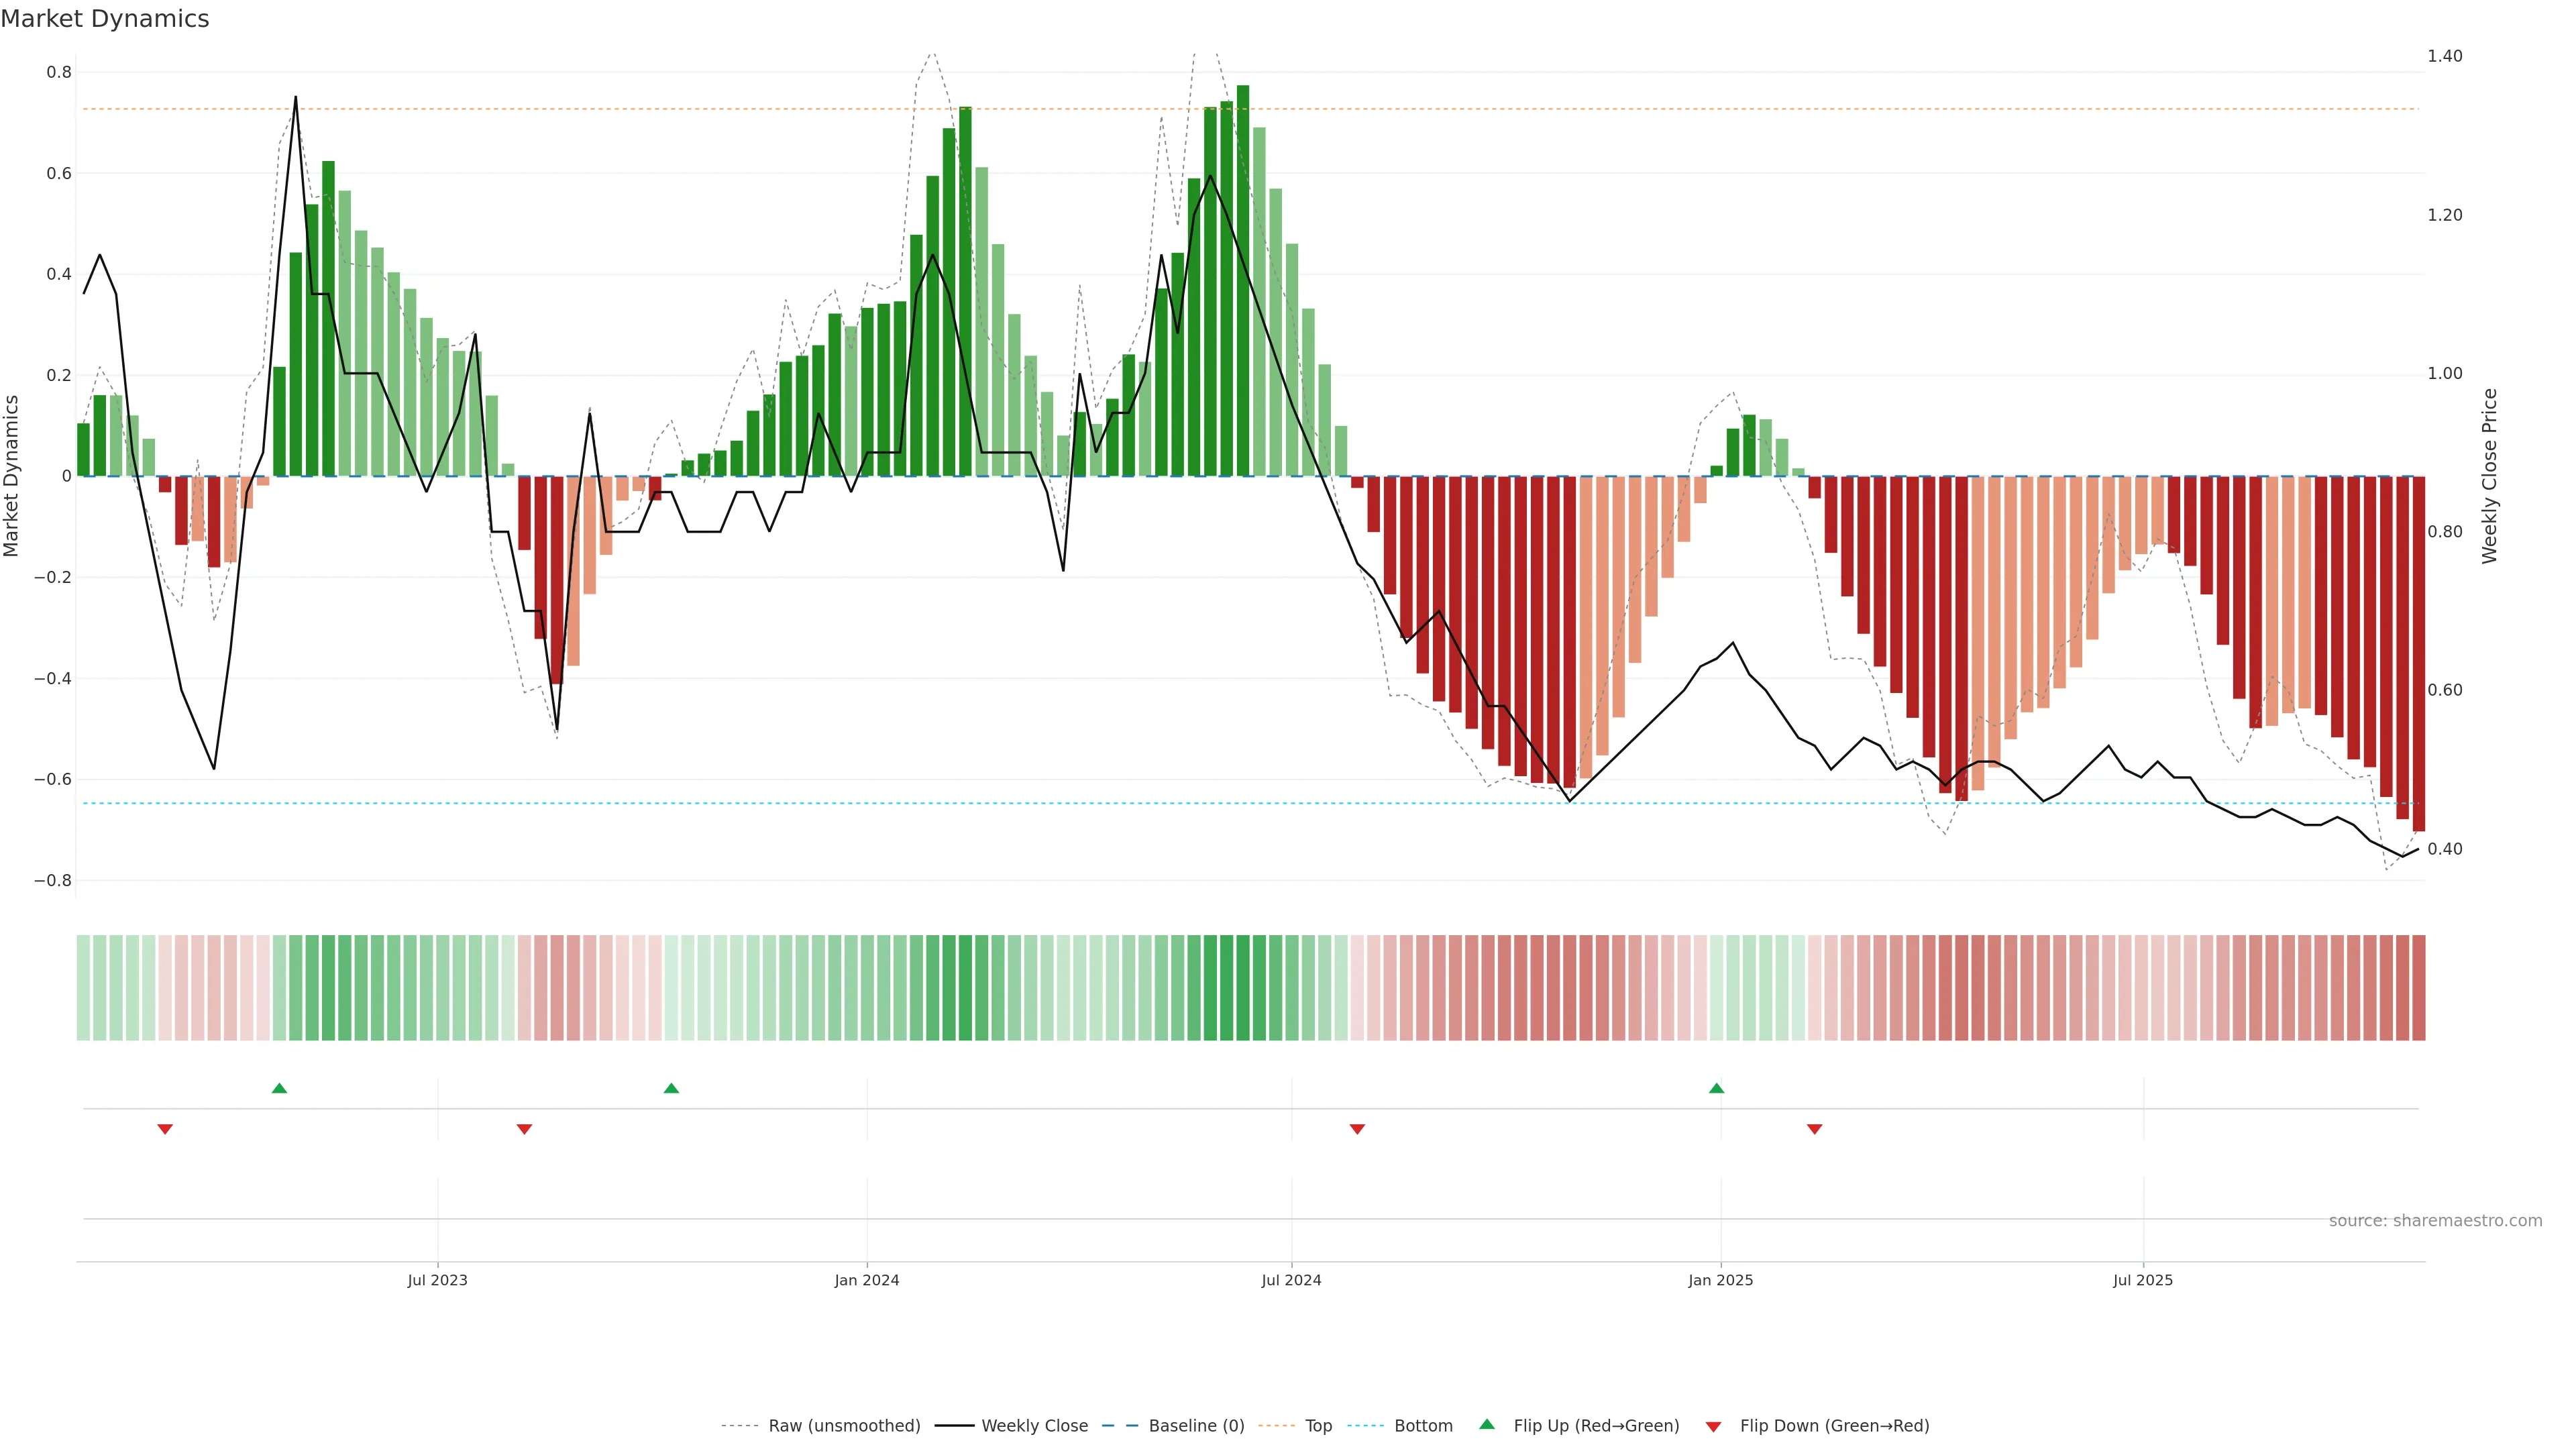The width and height of the screenshot is (2576, 1449).
Task: Click the red flip-down marker after Jan 2025
Action: 1814,1129
